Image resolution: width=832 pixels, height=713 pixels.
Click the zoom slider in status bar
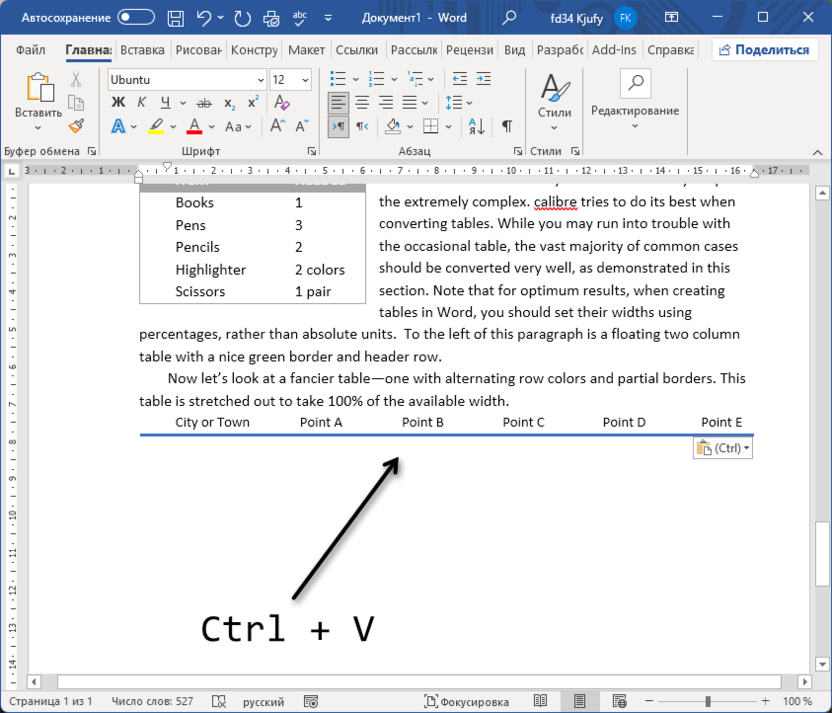click(707, 702)
